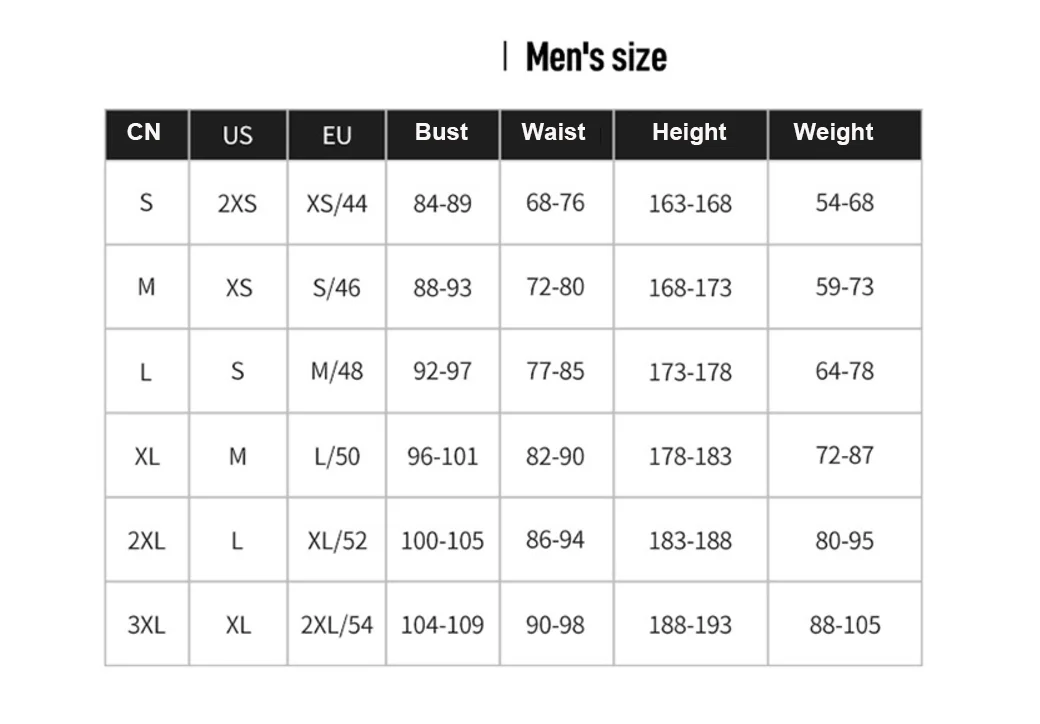
Task: Click the Men's size heading
Action: [595, 57]
